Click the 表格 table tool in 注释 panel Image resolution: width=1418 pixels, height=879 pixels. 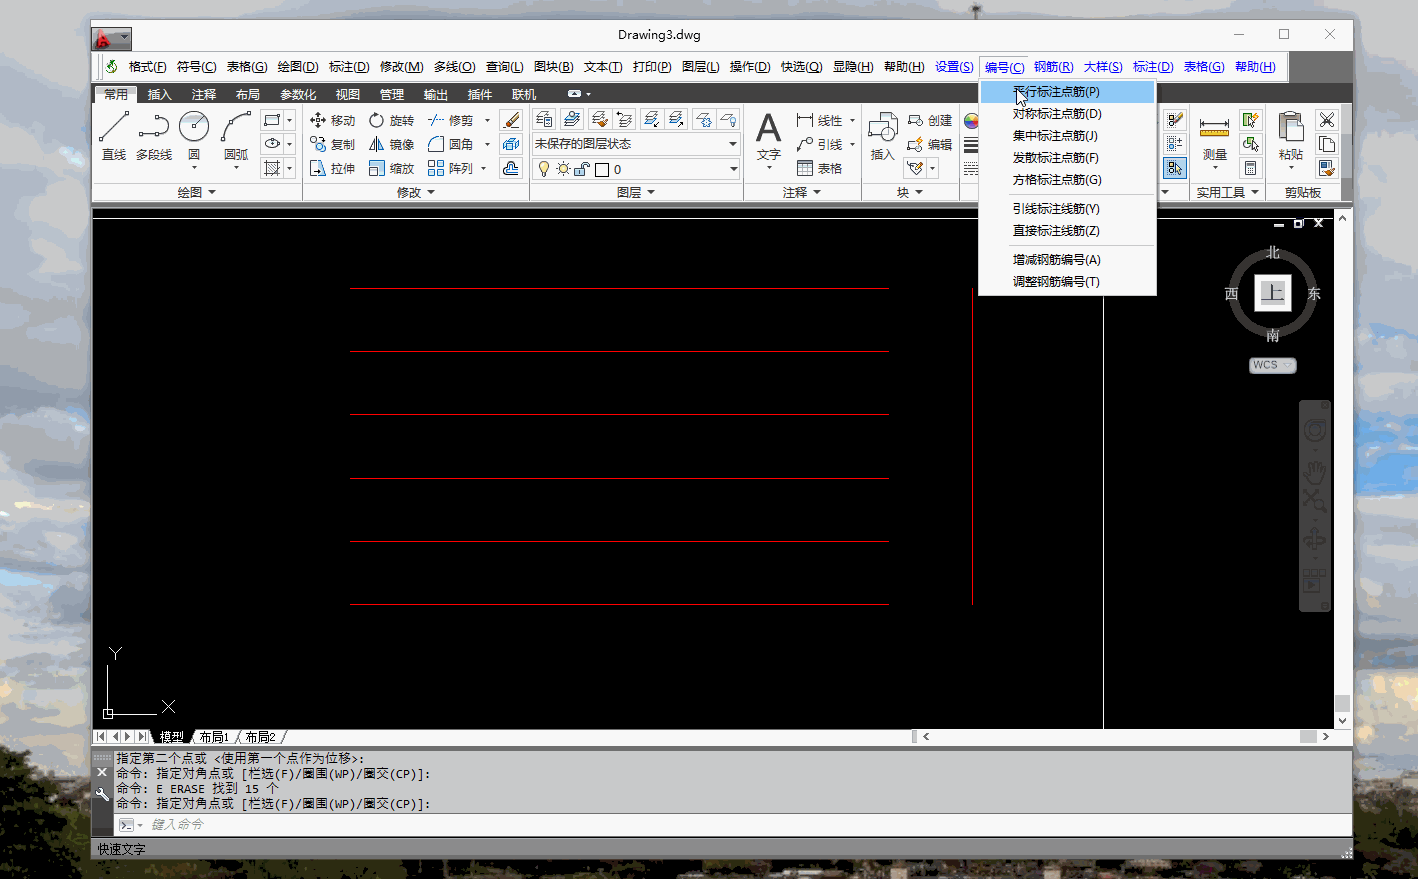(x=820, y=168)
